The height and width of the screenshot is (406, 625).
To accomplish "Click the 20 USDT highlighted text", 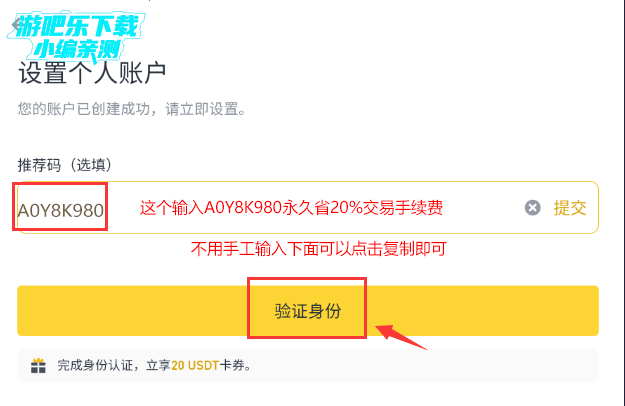I will pos(195,365).
